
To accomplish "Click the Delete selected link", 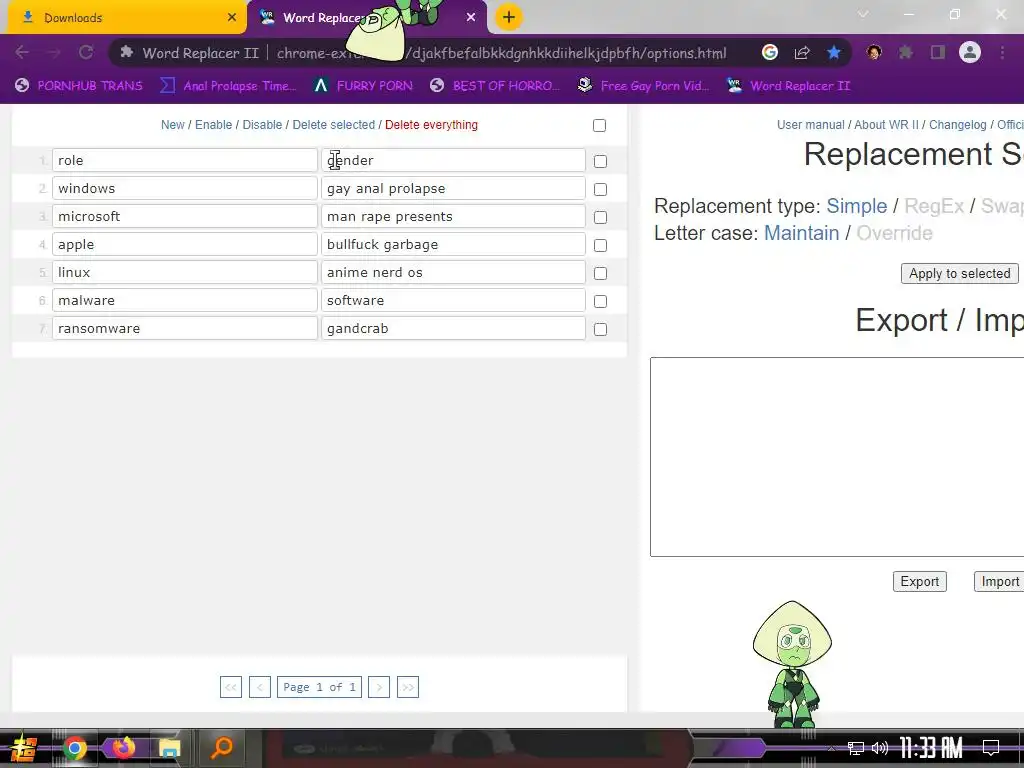I will pos(334,125).
